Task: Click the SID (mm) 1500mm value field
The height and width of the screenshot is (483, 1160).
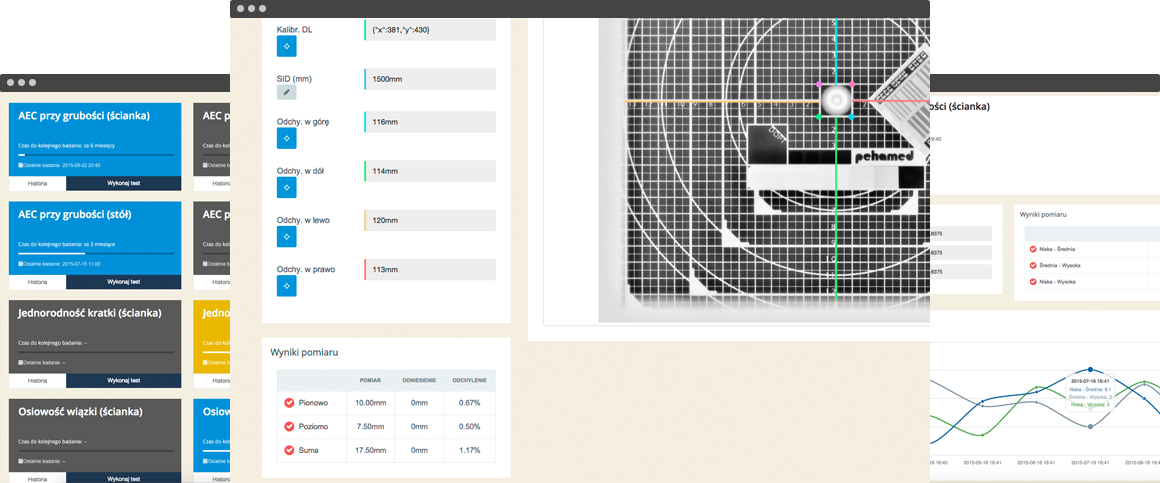Action: click(x=430, y=79)
